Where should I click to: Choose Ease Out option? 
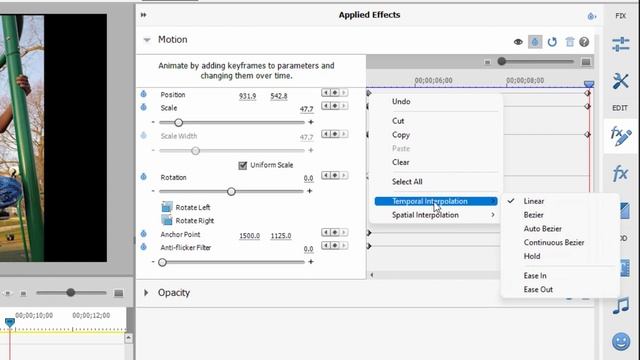[x=538, y=289]
